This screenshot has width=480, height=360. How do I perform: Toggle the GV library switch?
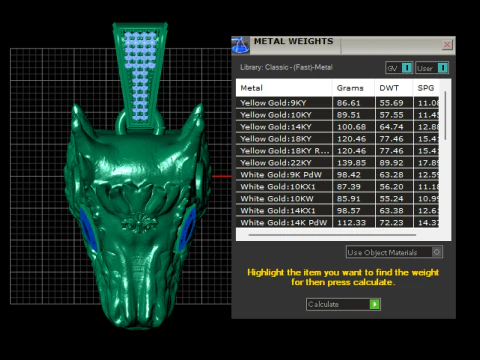click(399, 68)
